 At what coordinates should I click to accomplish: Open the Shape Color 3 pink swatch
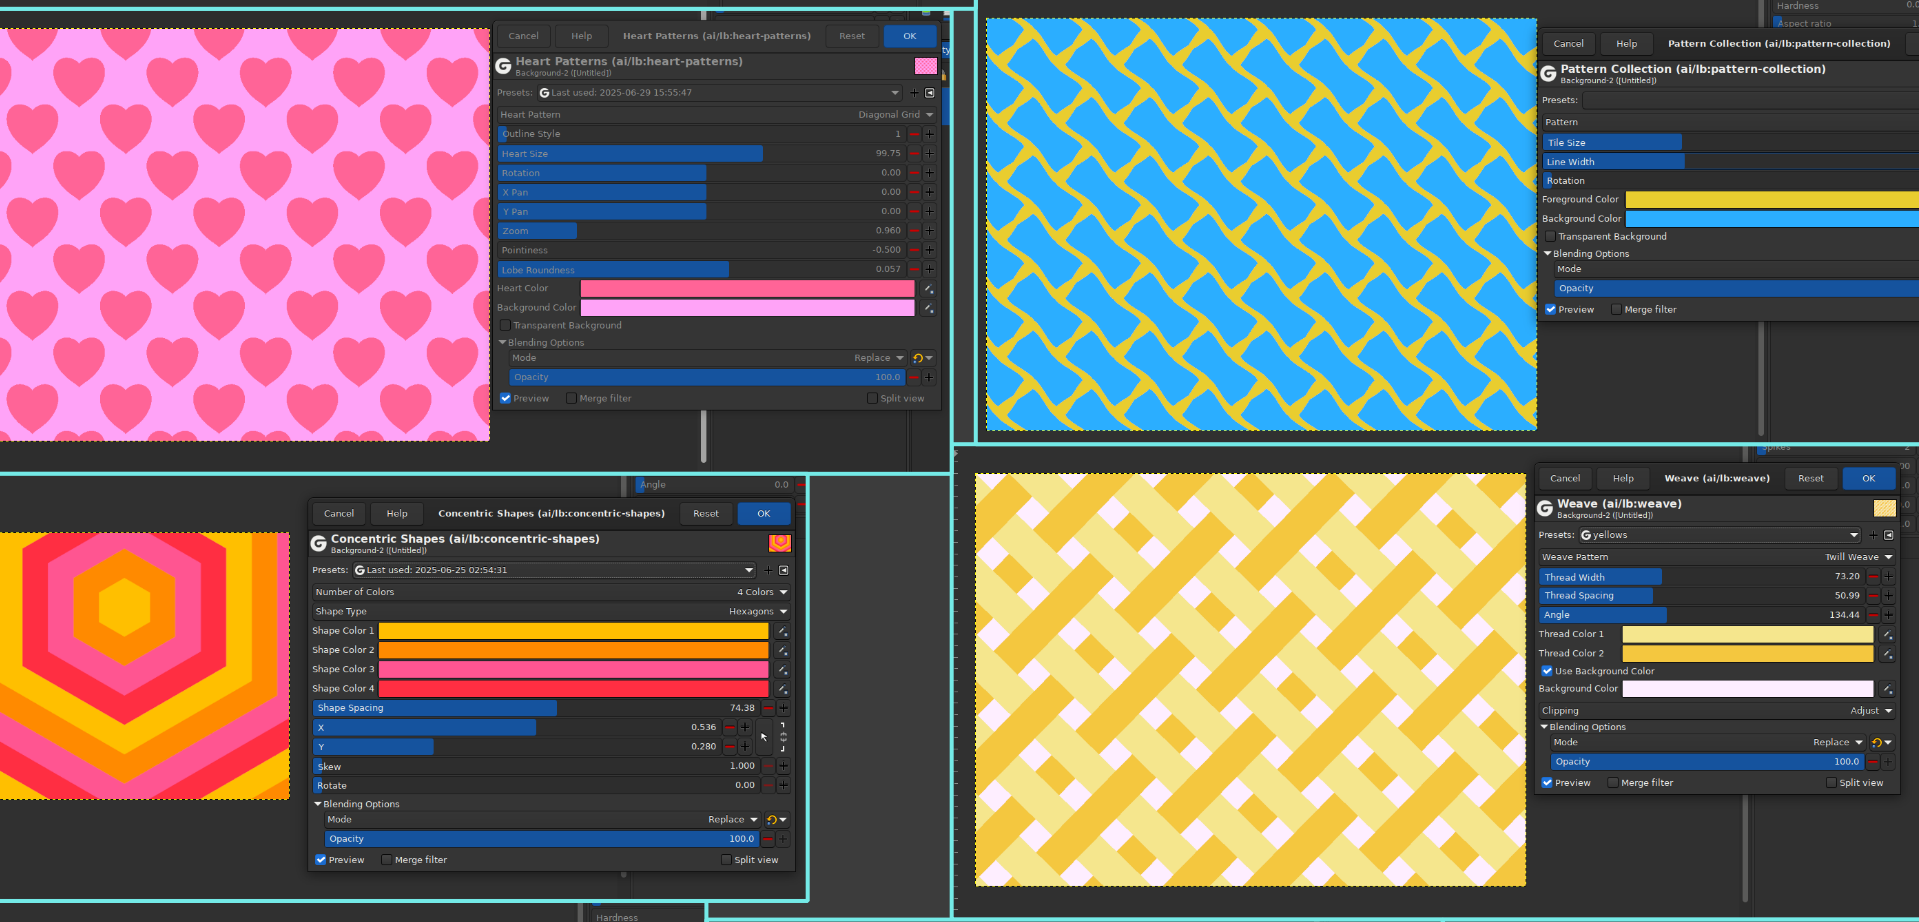point(573,670)
